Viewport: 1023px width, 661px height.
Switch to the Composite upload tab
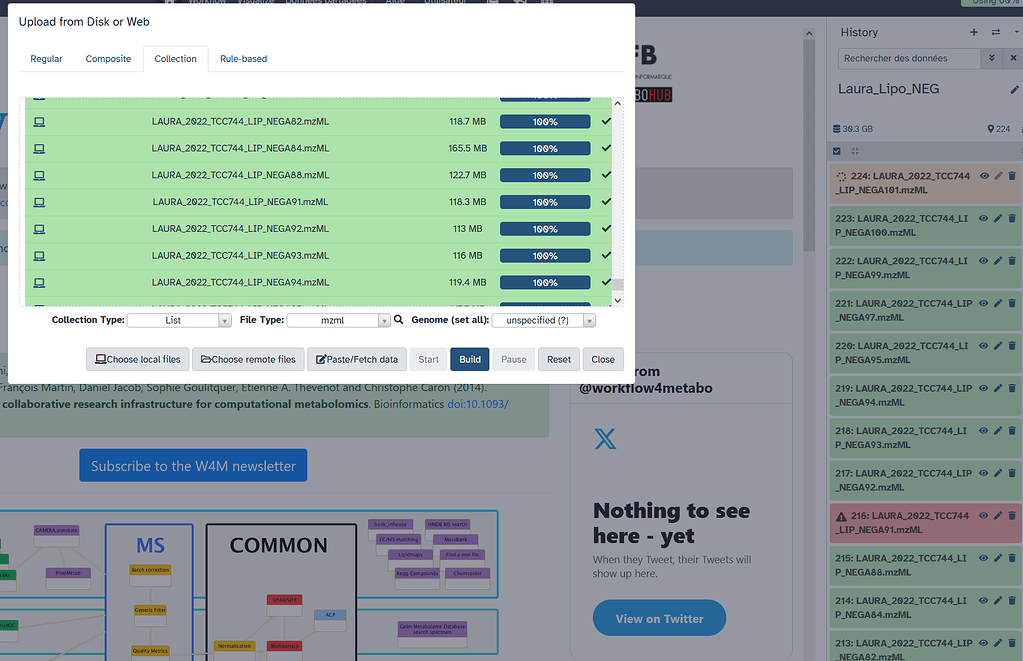108,58
